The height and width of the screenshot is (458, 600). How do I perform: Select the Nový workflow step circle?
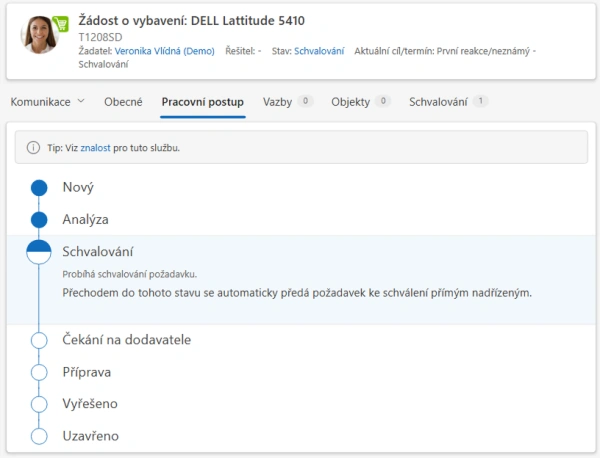coord(39,187)
